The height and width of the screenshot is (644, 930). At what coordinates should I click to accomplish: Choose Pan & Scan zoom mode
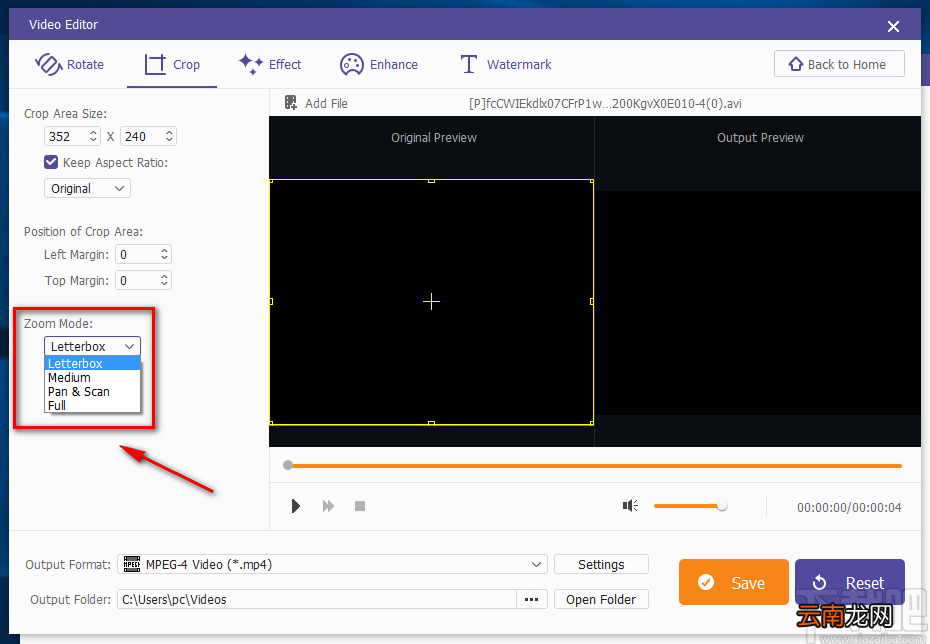pos(93,392)
